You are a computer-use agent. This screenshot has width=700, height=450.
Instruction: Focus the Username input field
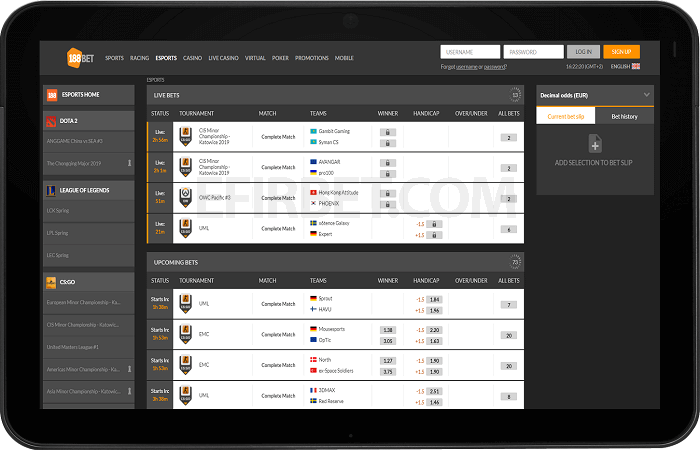click(x=470, y=52)
